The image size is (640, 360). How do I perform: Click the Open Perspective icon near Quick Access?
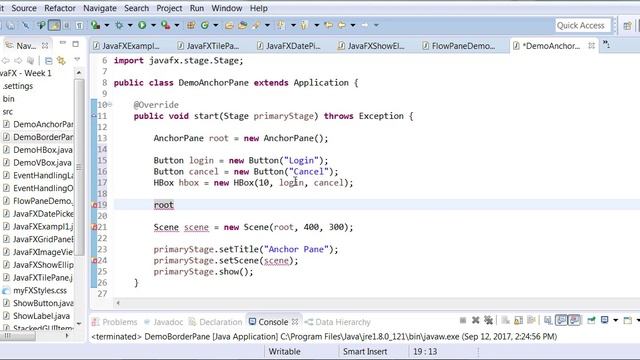point(627,26)
